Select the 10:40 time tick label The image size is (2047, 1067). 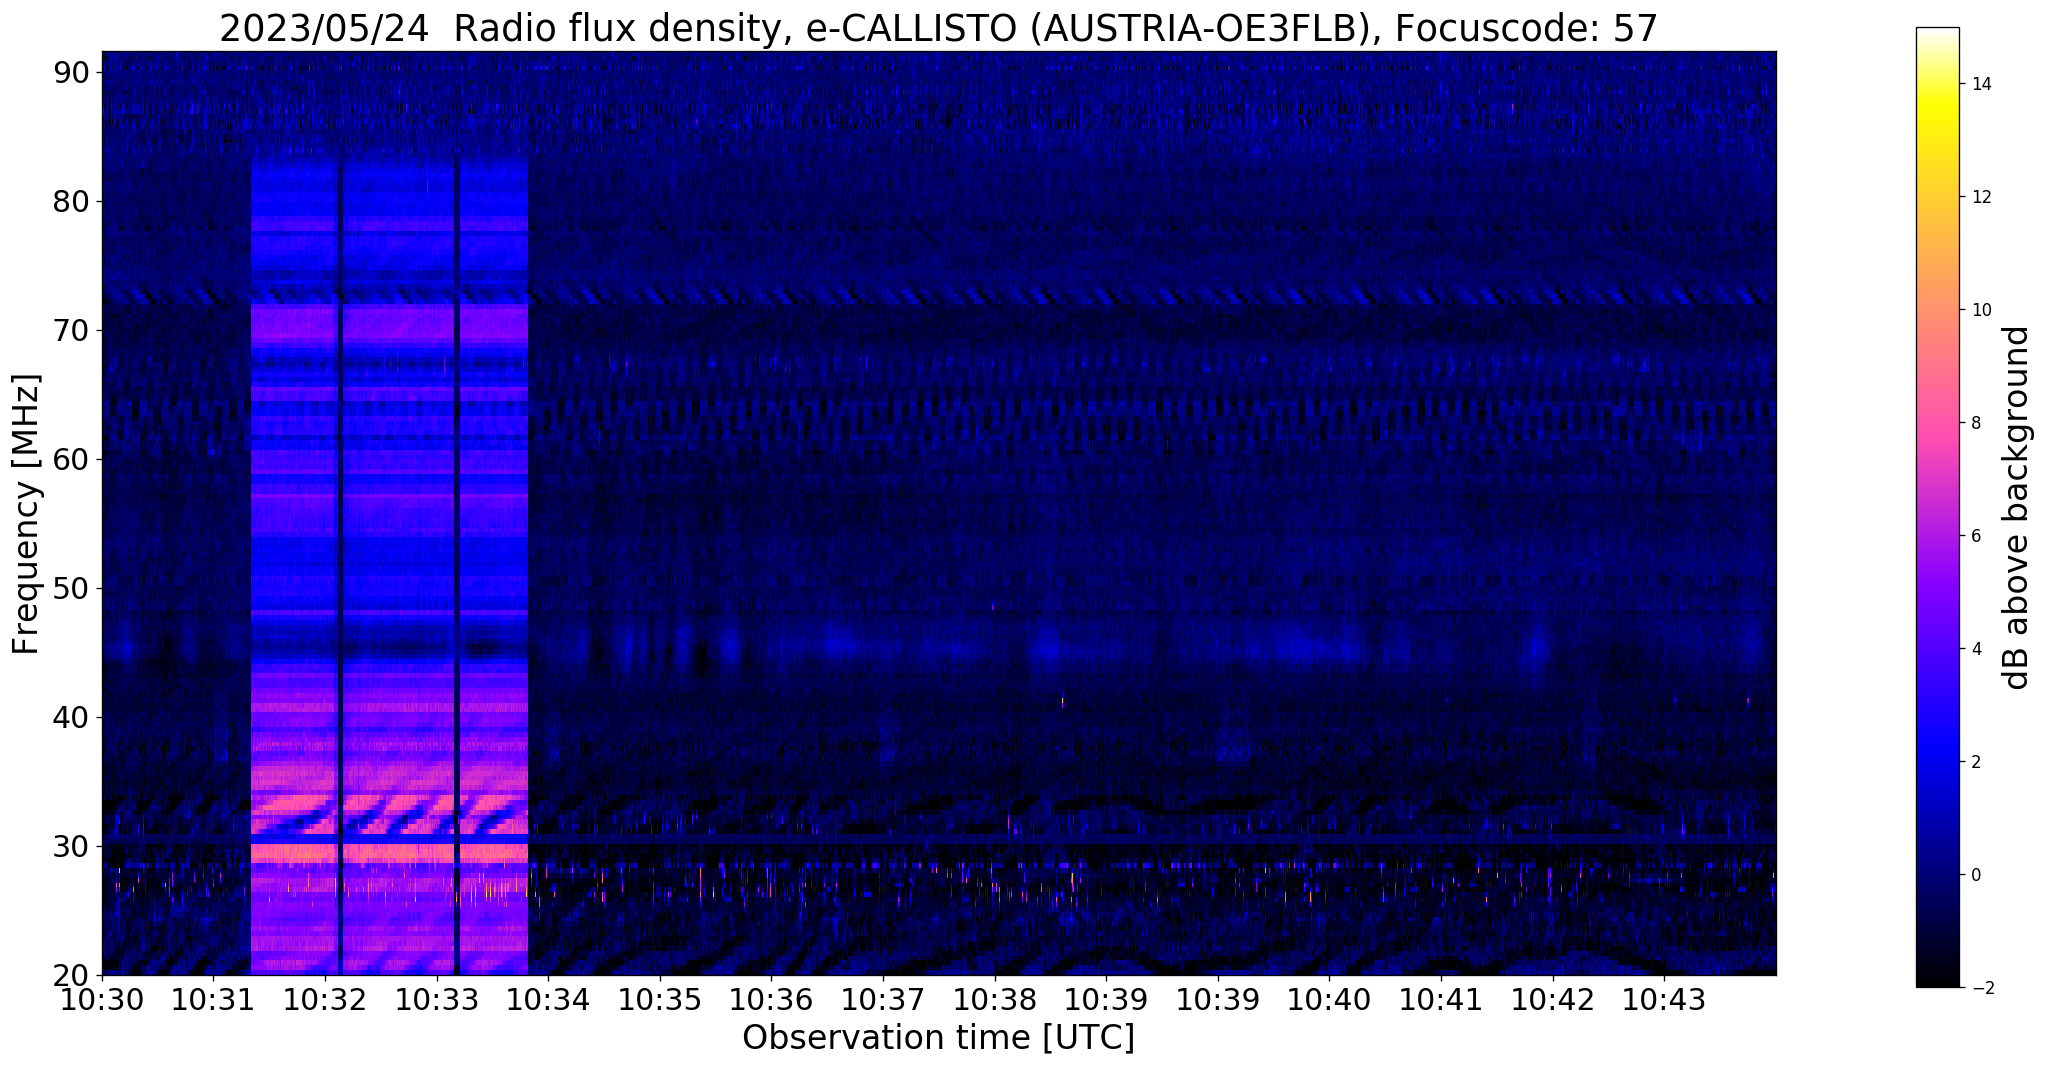(1329, 999)
